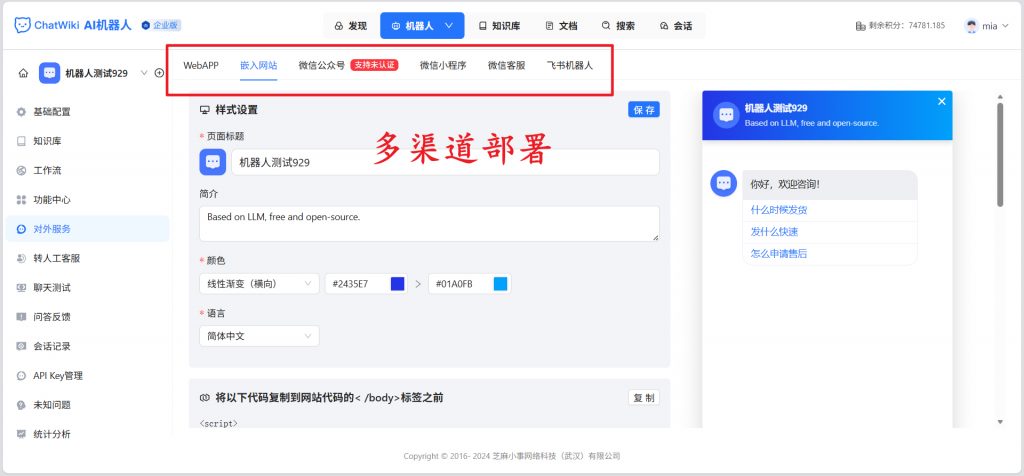
Task: Click the 转人工客服 sidebar icon
Action: click(21, 259)
